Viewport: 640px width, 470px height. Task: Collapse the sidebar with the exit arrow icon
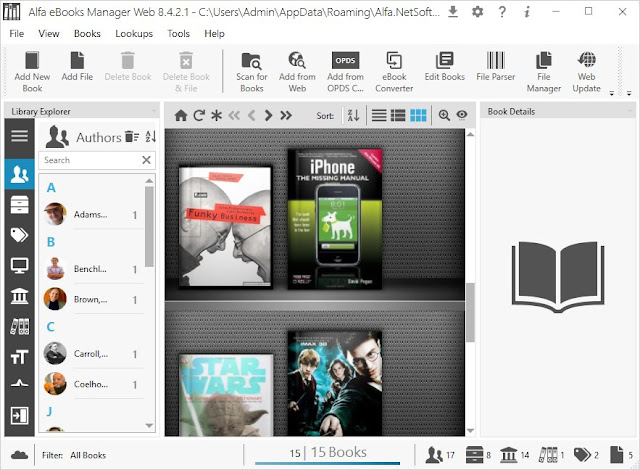coord(20,416)
